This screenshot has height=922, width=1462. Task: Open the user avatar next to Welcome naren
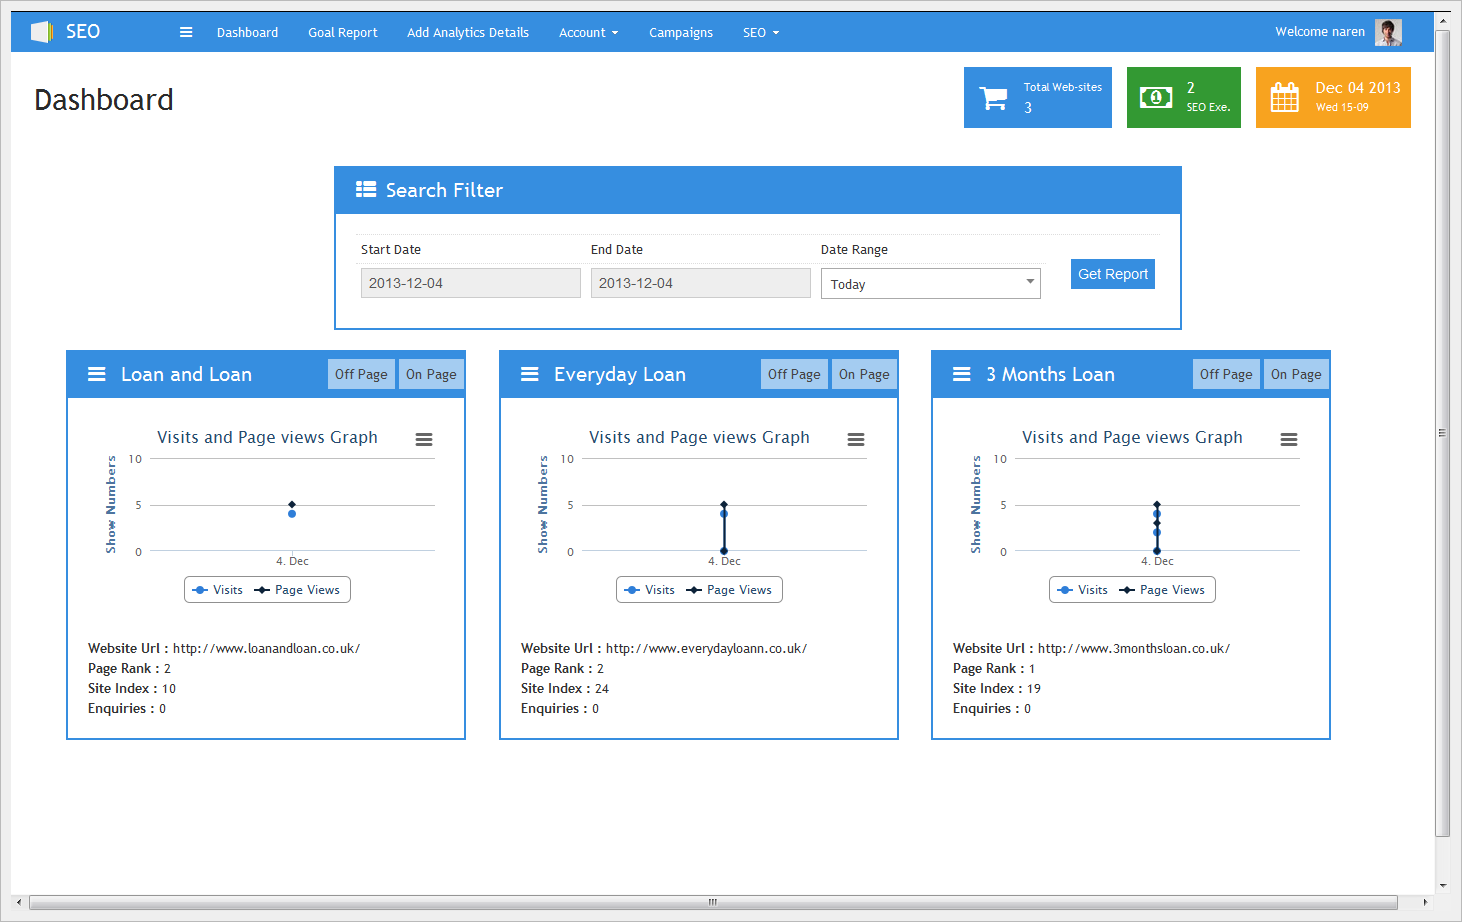point(1388,32)
